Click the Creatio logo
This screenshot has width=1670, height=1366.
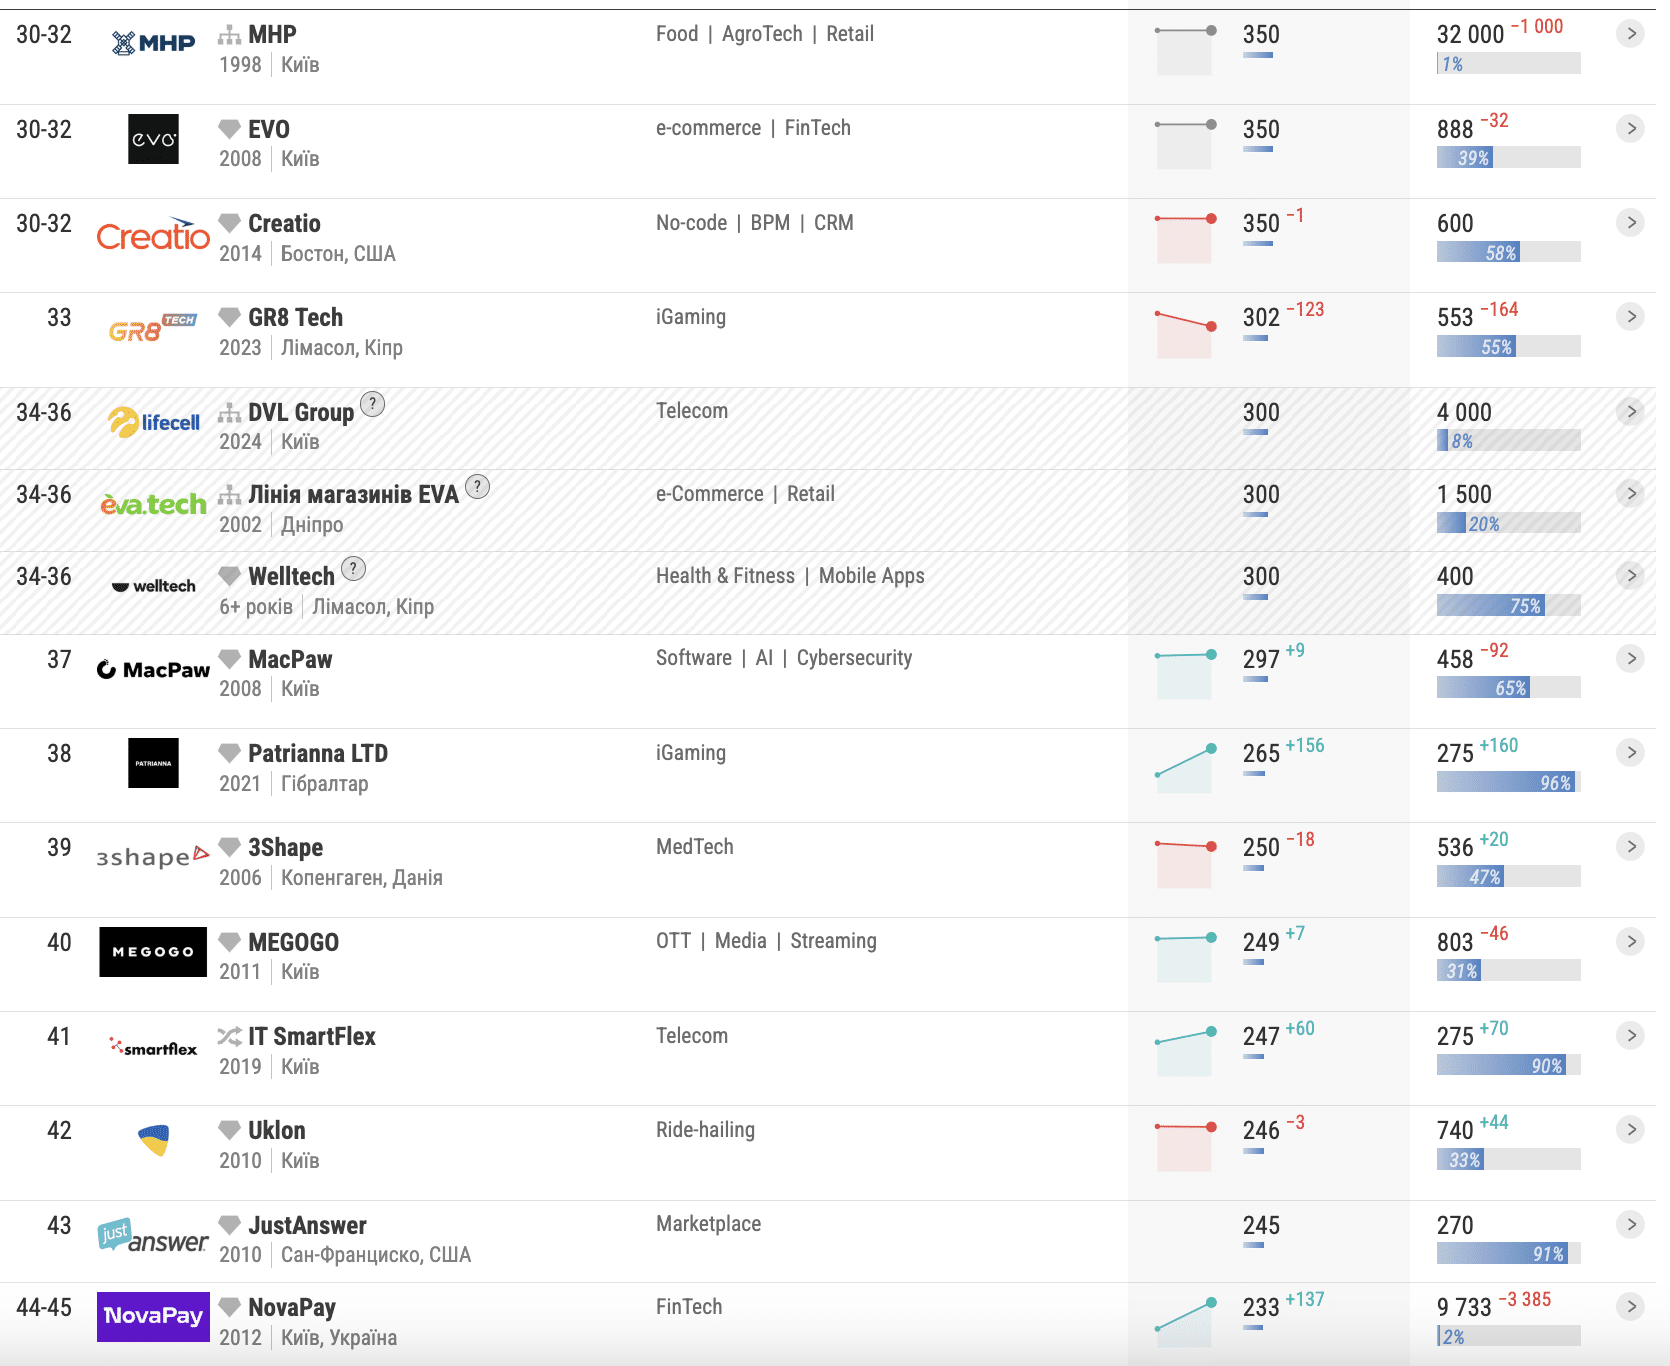tap(153, 235)
